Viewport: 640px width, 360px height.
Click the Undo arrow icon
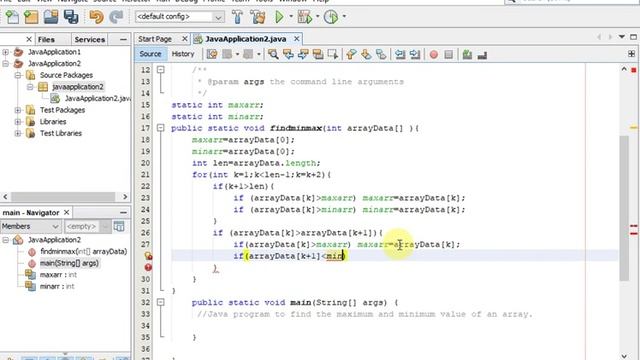point(96,17)
